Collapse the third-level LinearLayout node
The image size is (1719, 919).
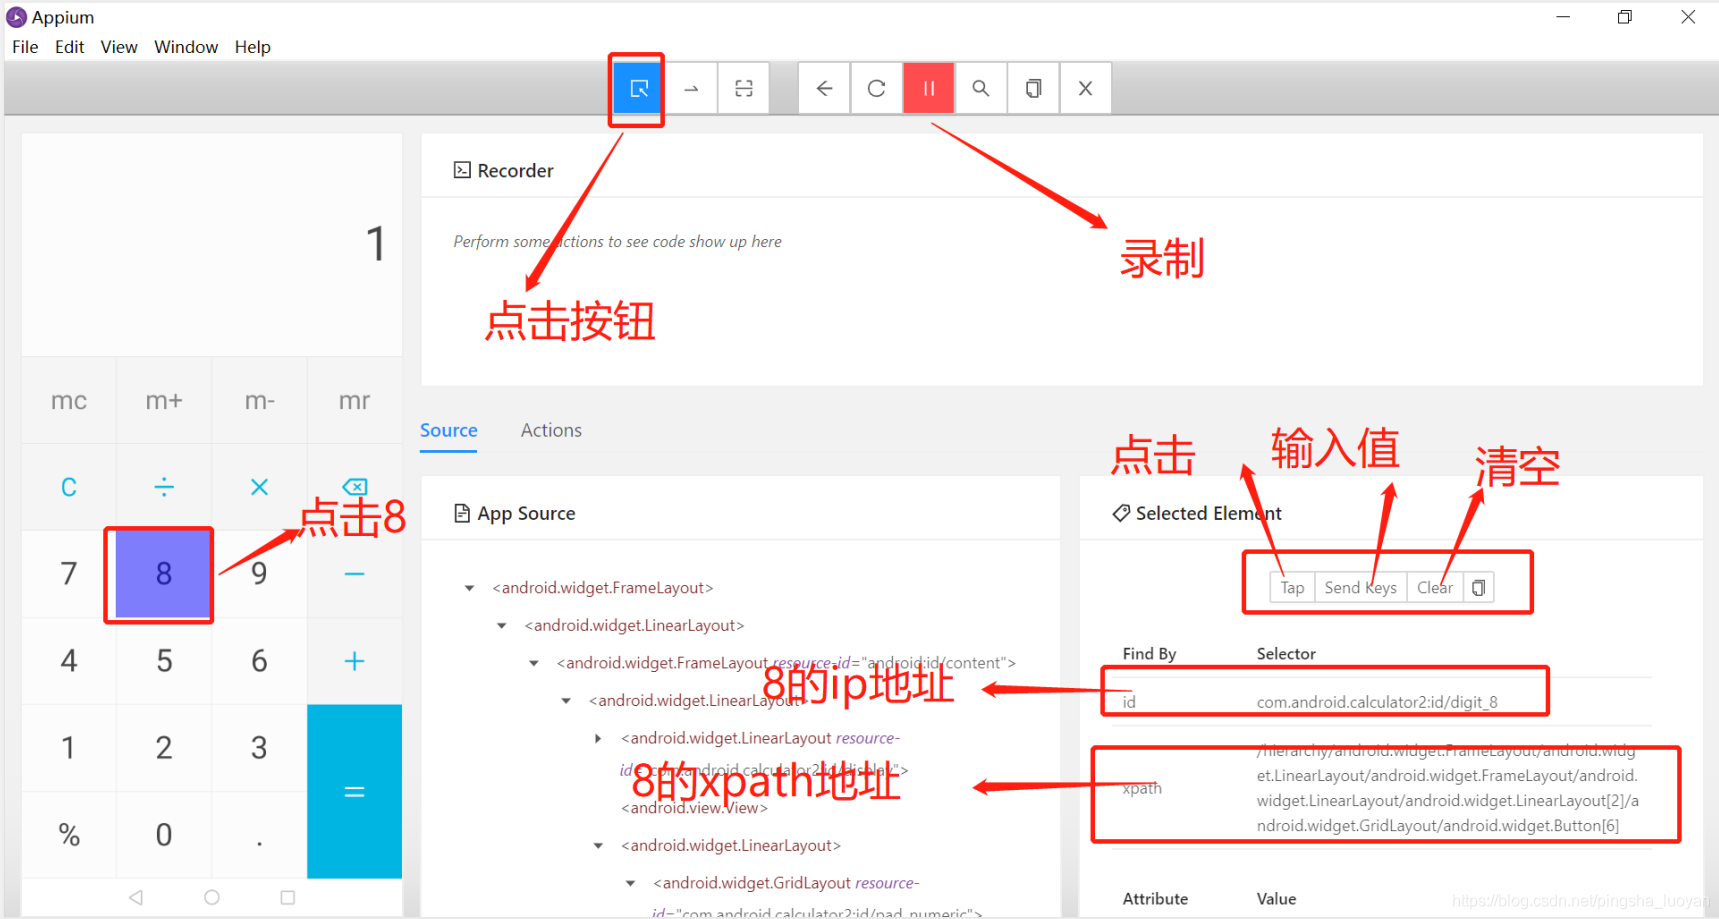coord(566,701)
